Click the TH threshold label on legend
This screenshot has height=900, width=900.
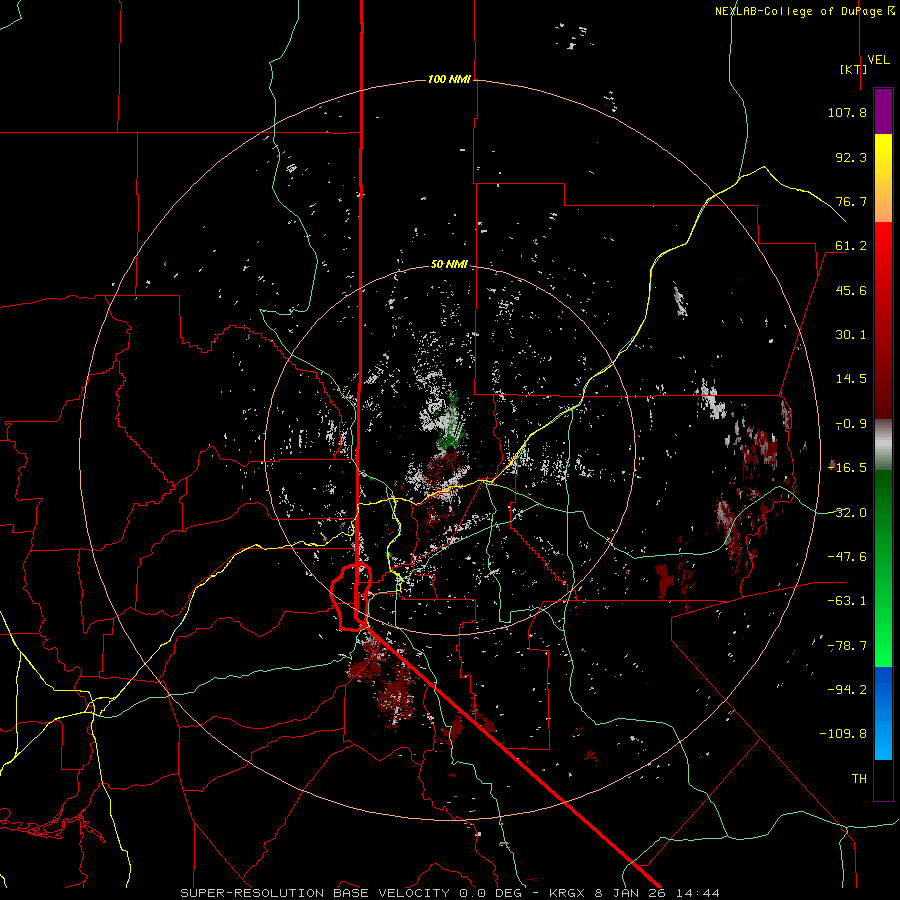point(859,779)
